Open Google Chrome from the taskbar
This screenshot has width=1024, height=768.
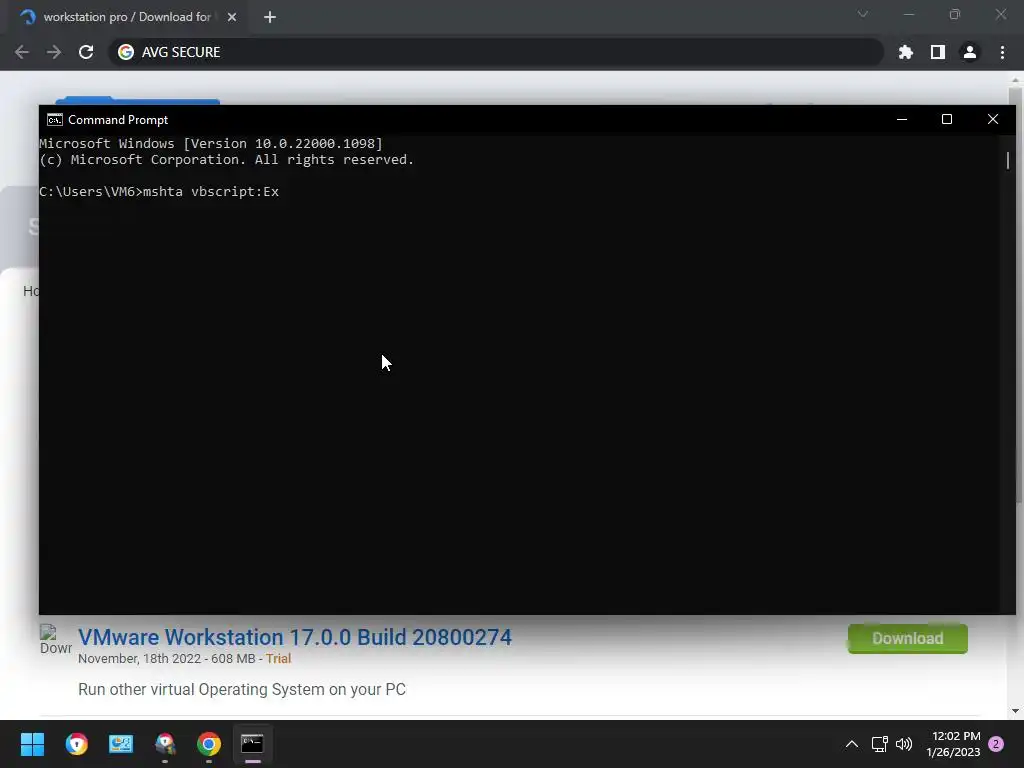[209, 744]
